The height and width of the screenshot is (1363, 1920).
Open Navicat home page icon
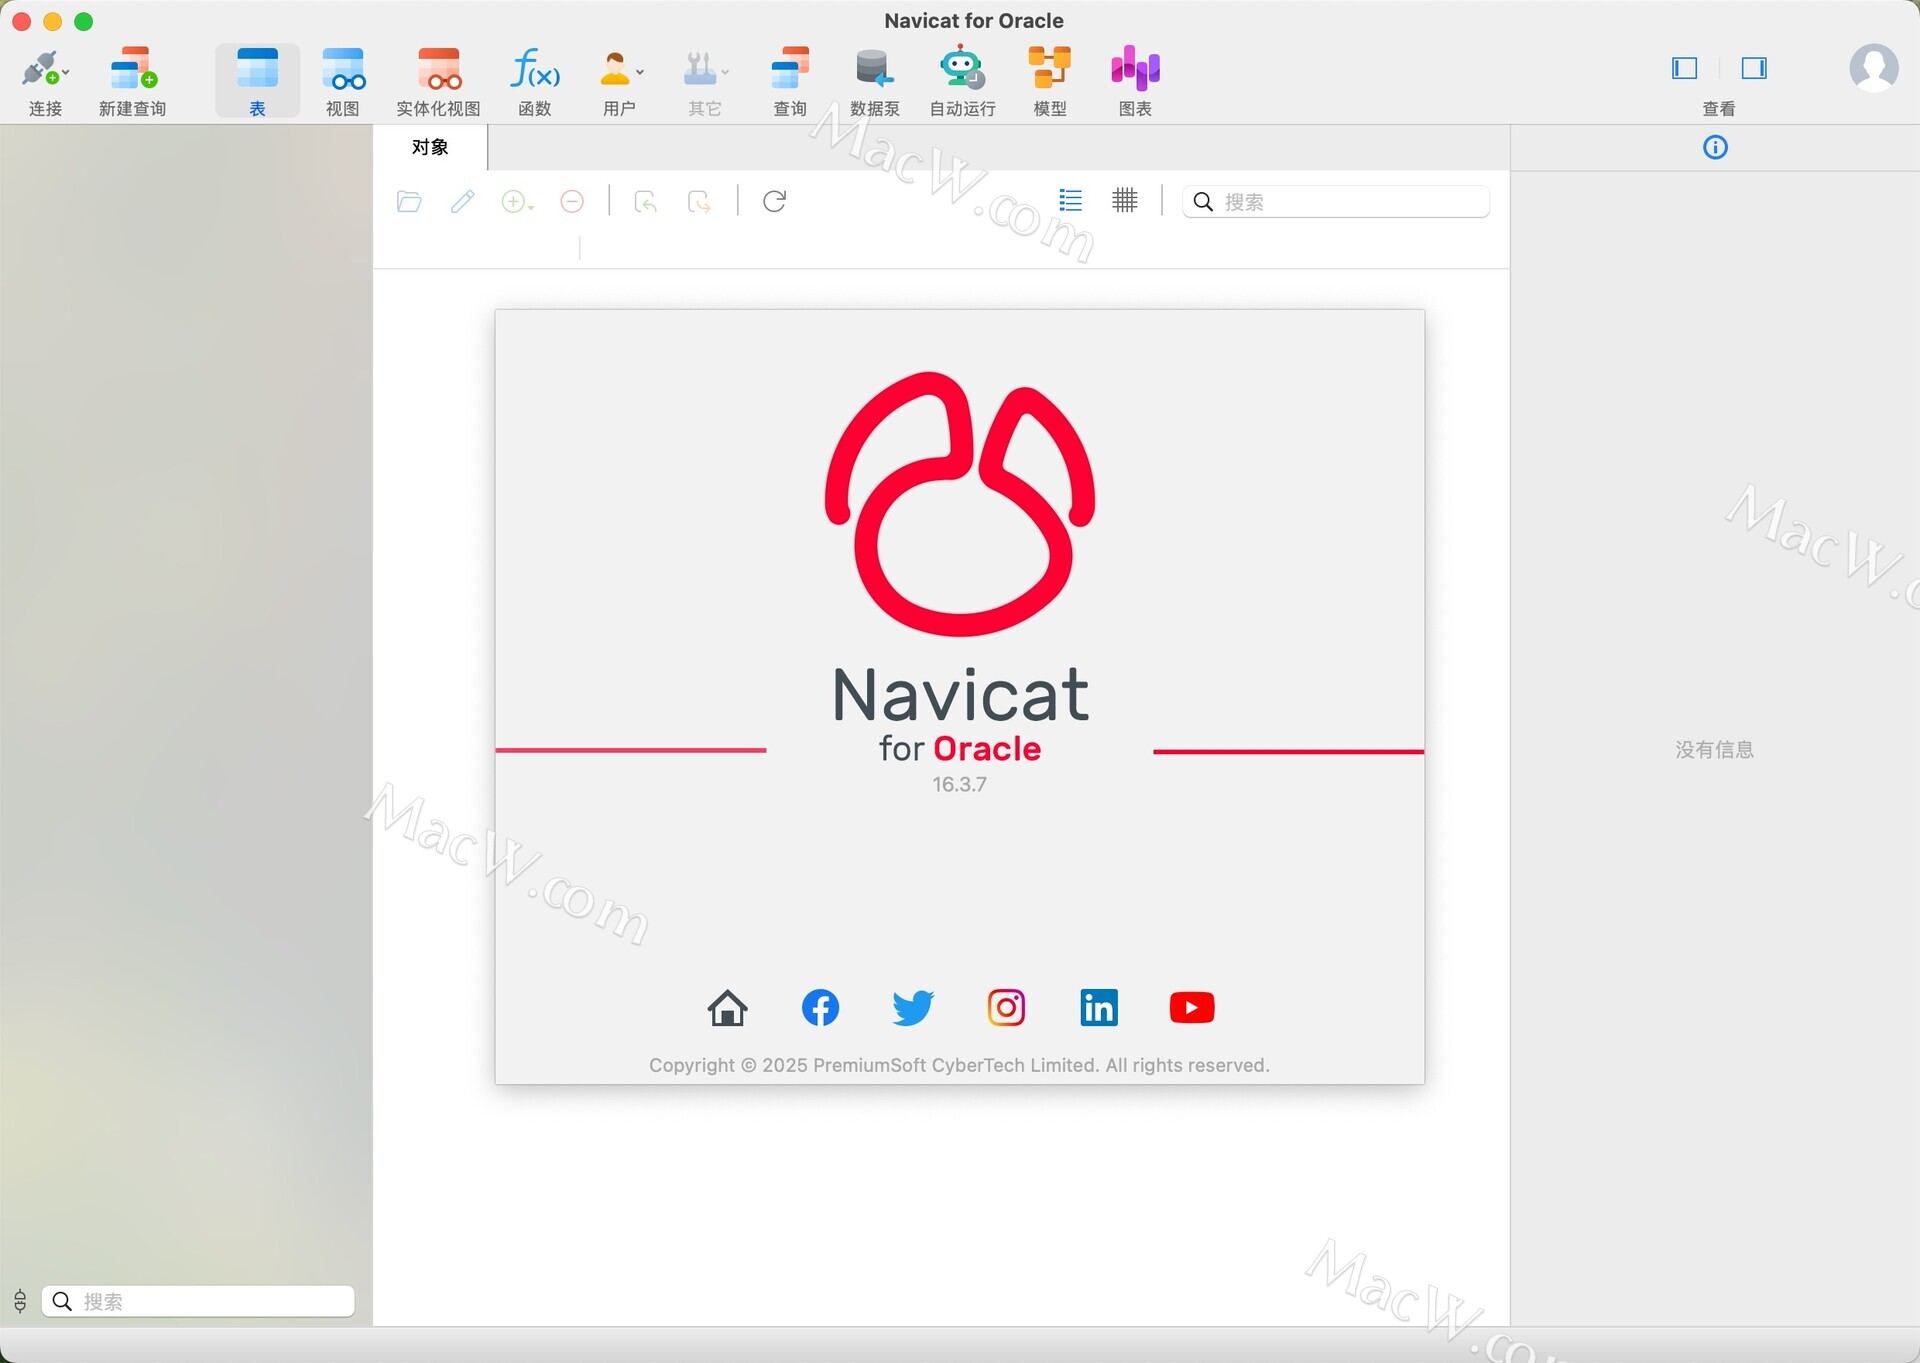point(727,1008)
